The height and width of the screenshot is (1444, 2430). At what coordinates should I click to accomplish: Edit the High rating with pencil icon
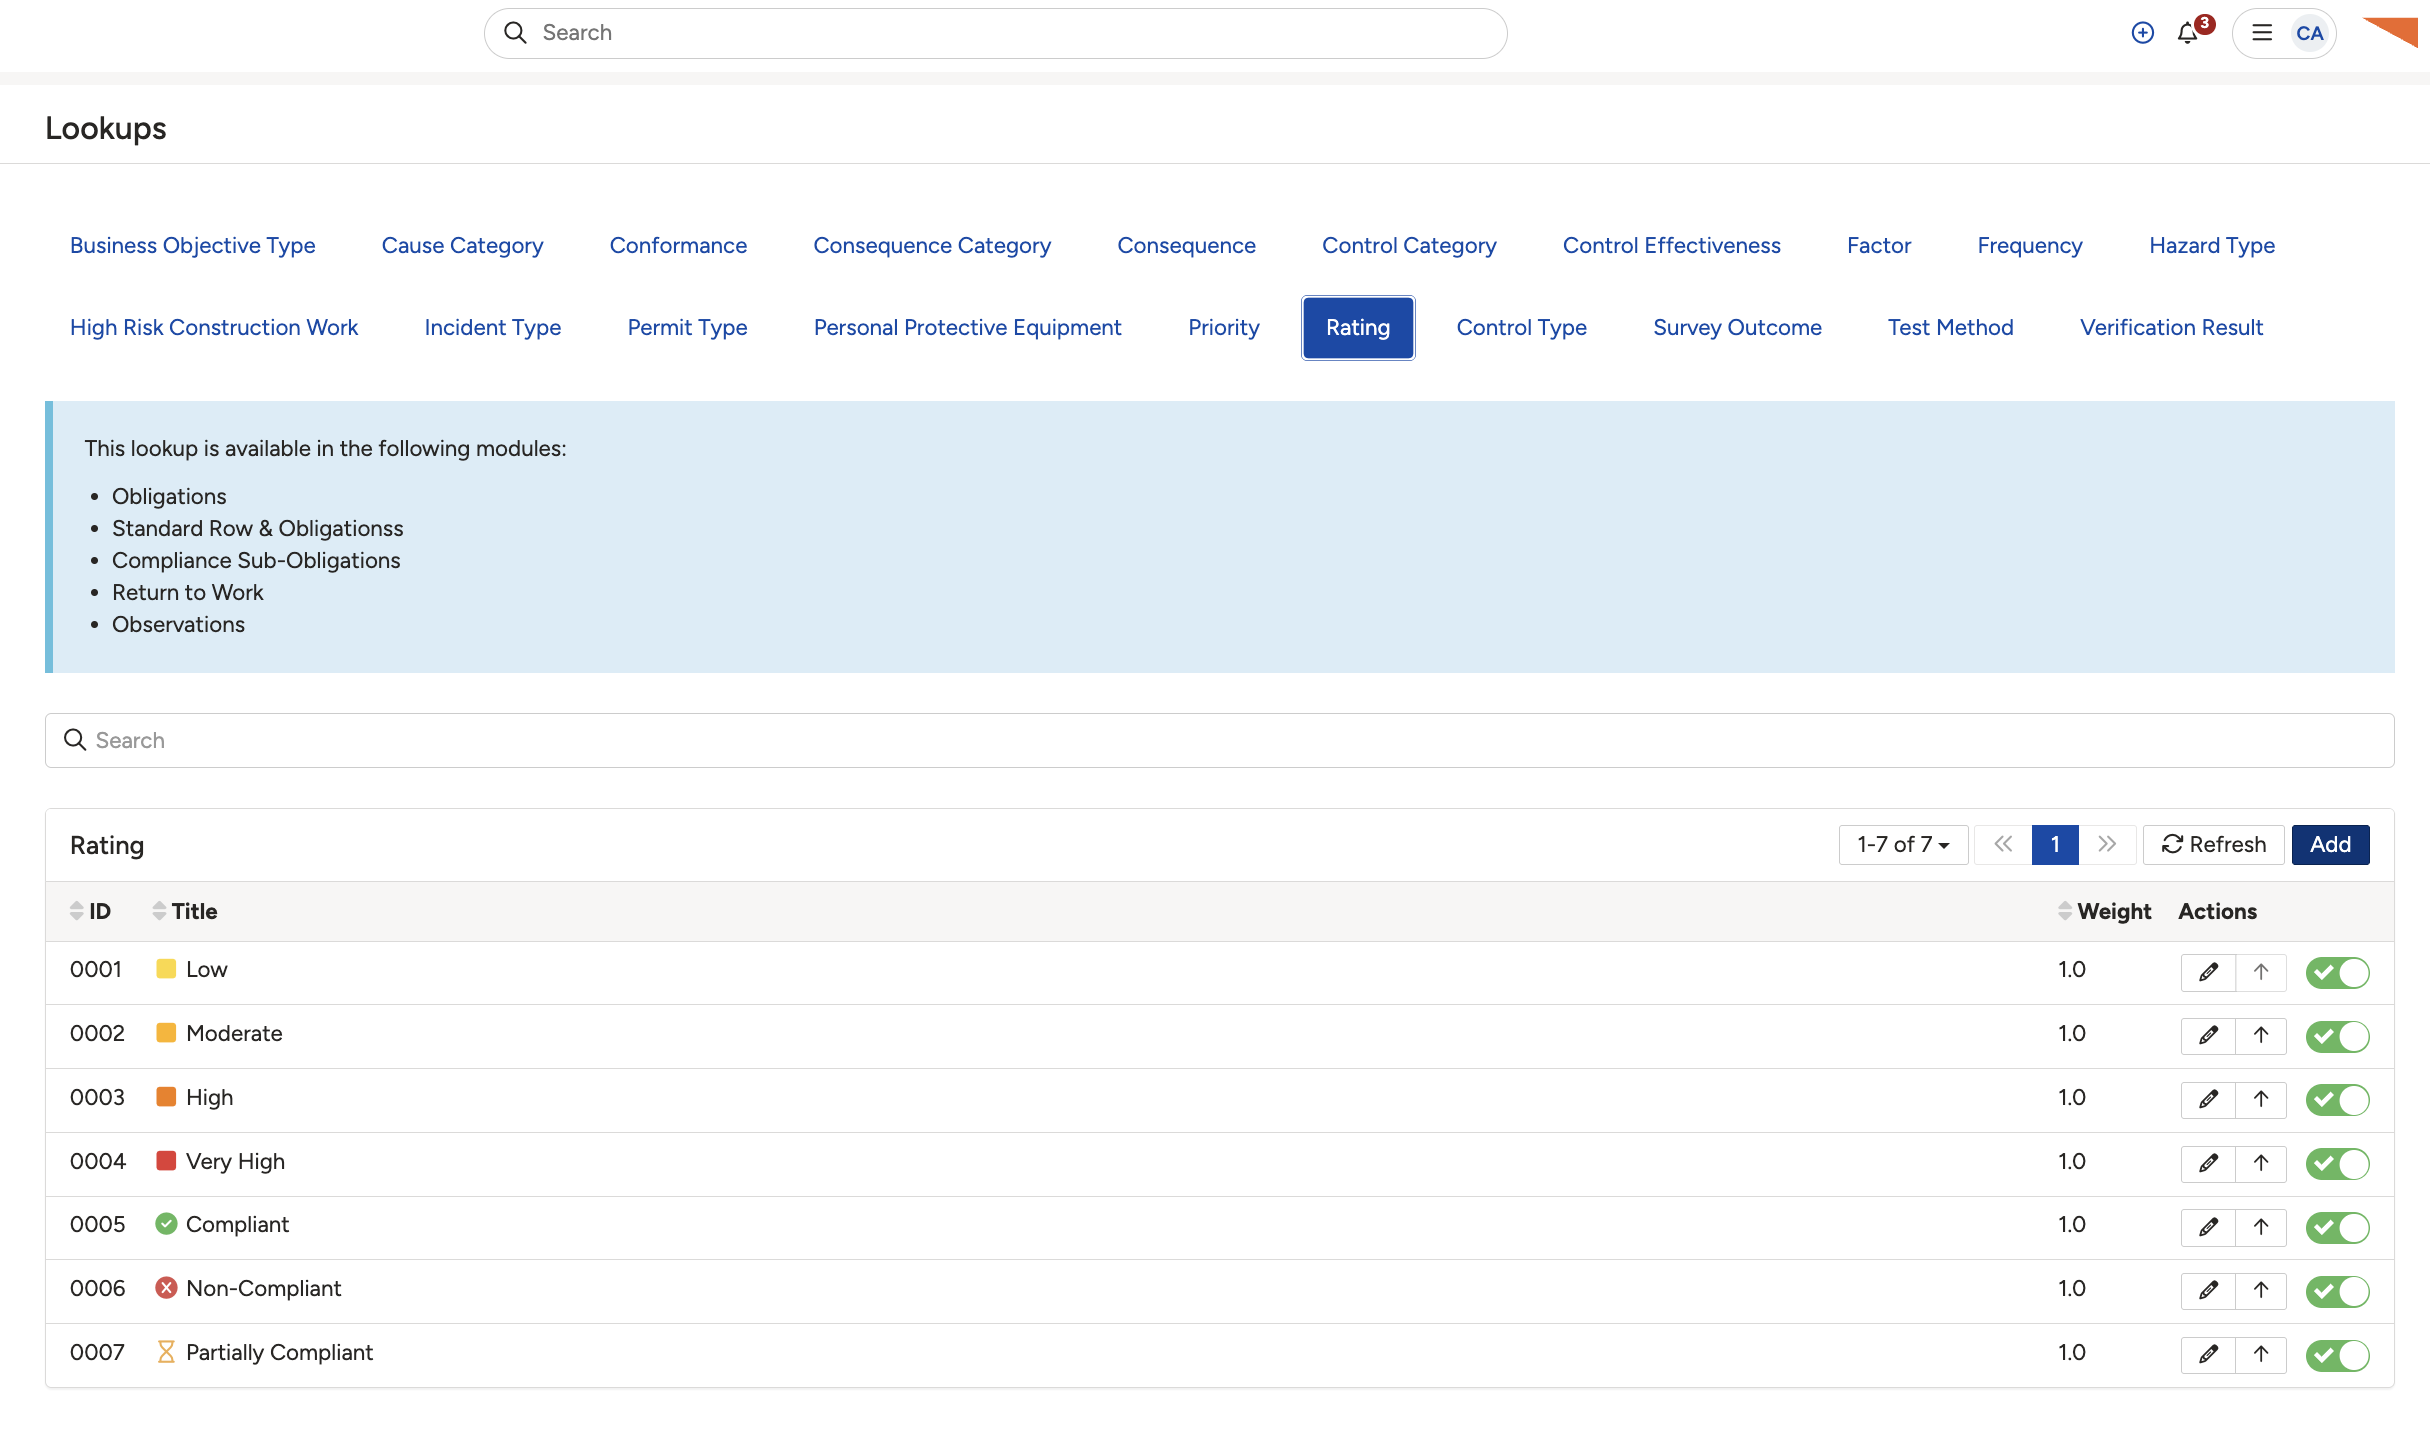2208,1100
